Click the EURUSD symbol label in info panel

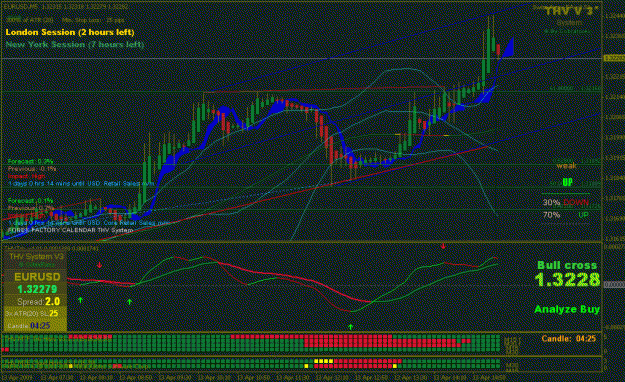pos(37,277)
